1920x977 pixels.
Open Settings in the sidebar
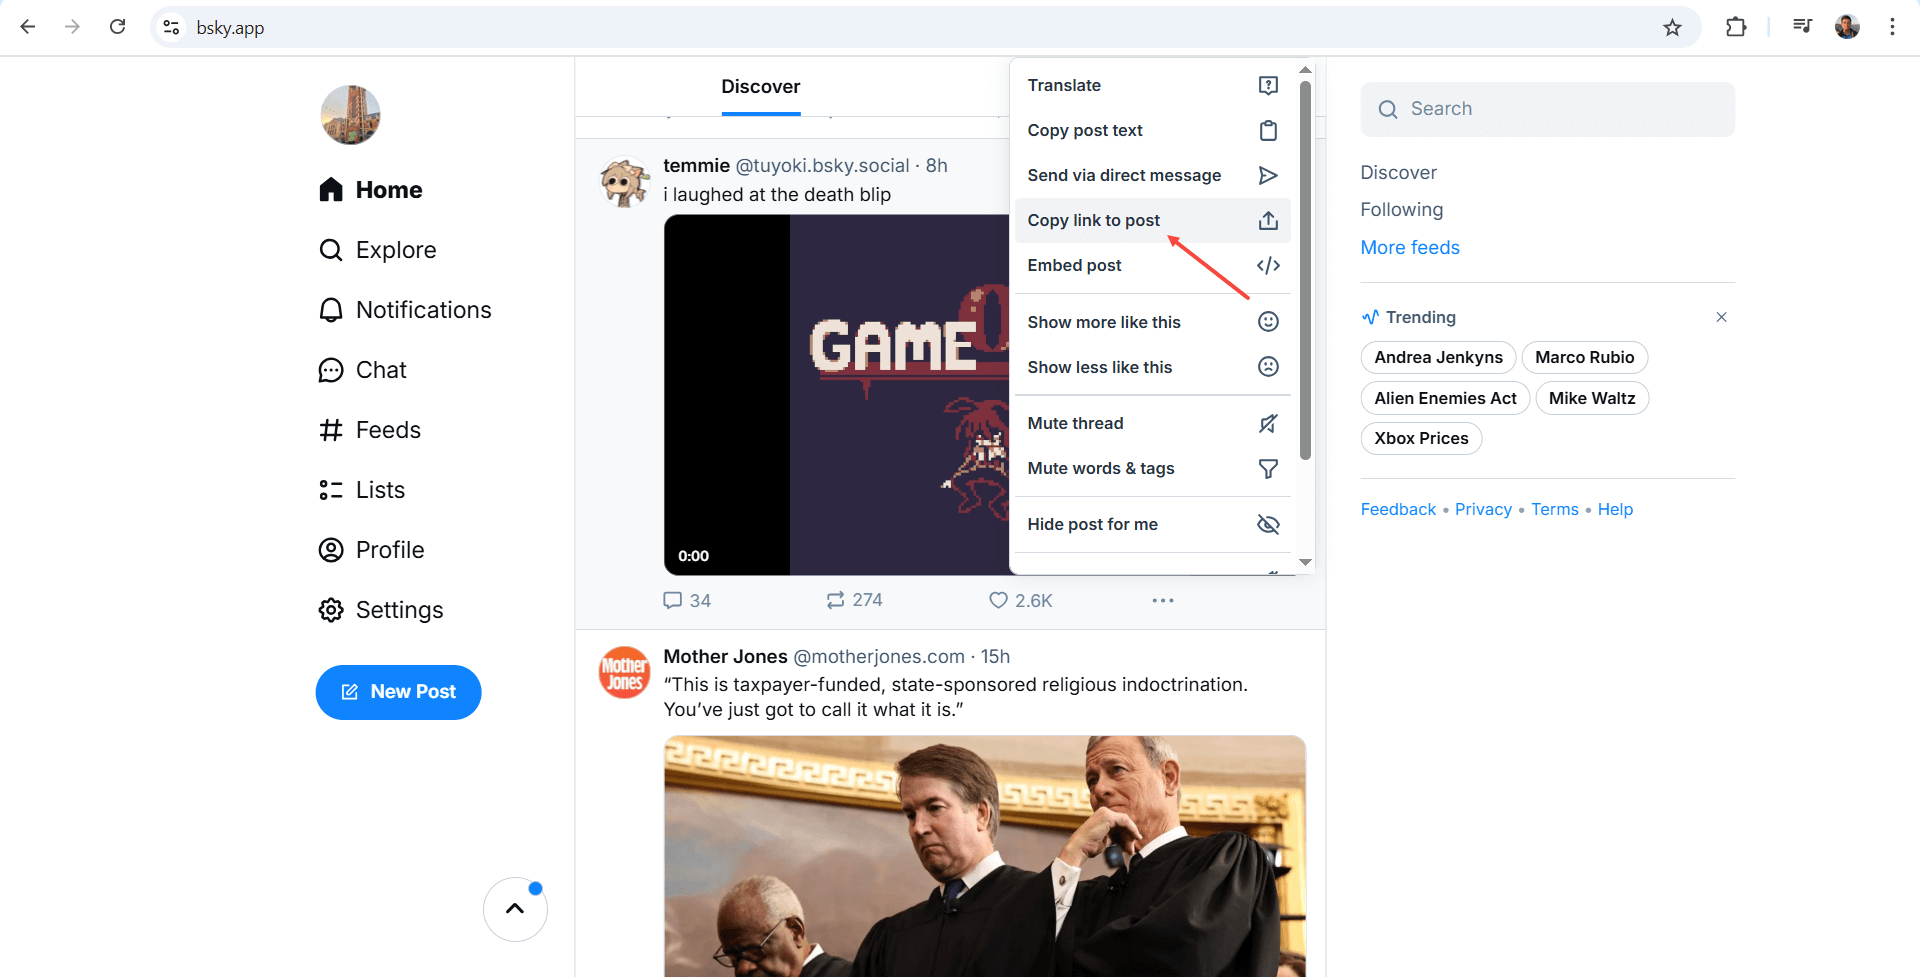click(381, 610)
